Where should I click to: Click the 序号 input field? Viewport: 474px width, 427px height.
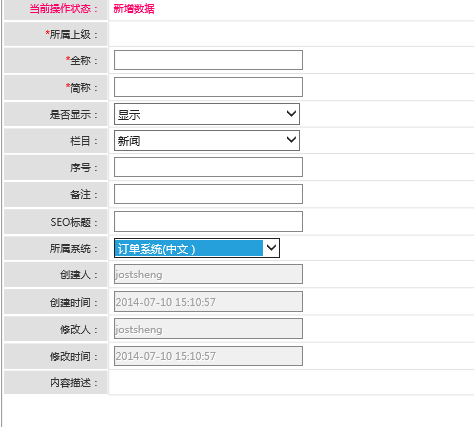tap(208, 167)
